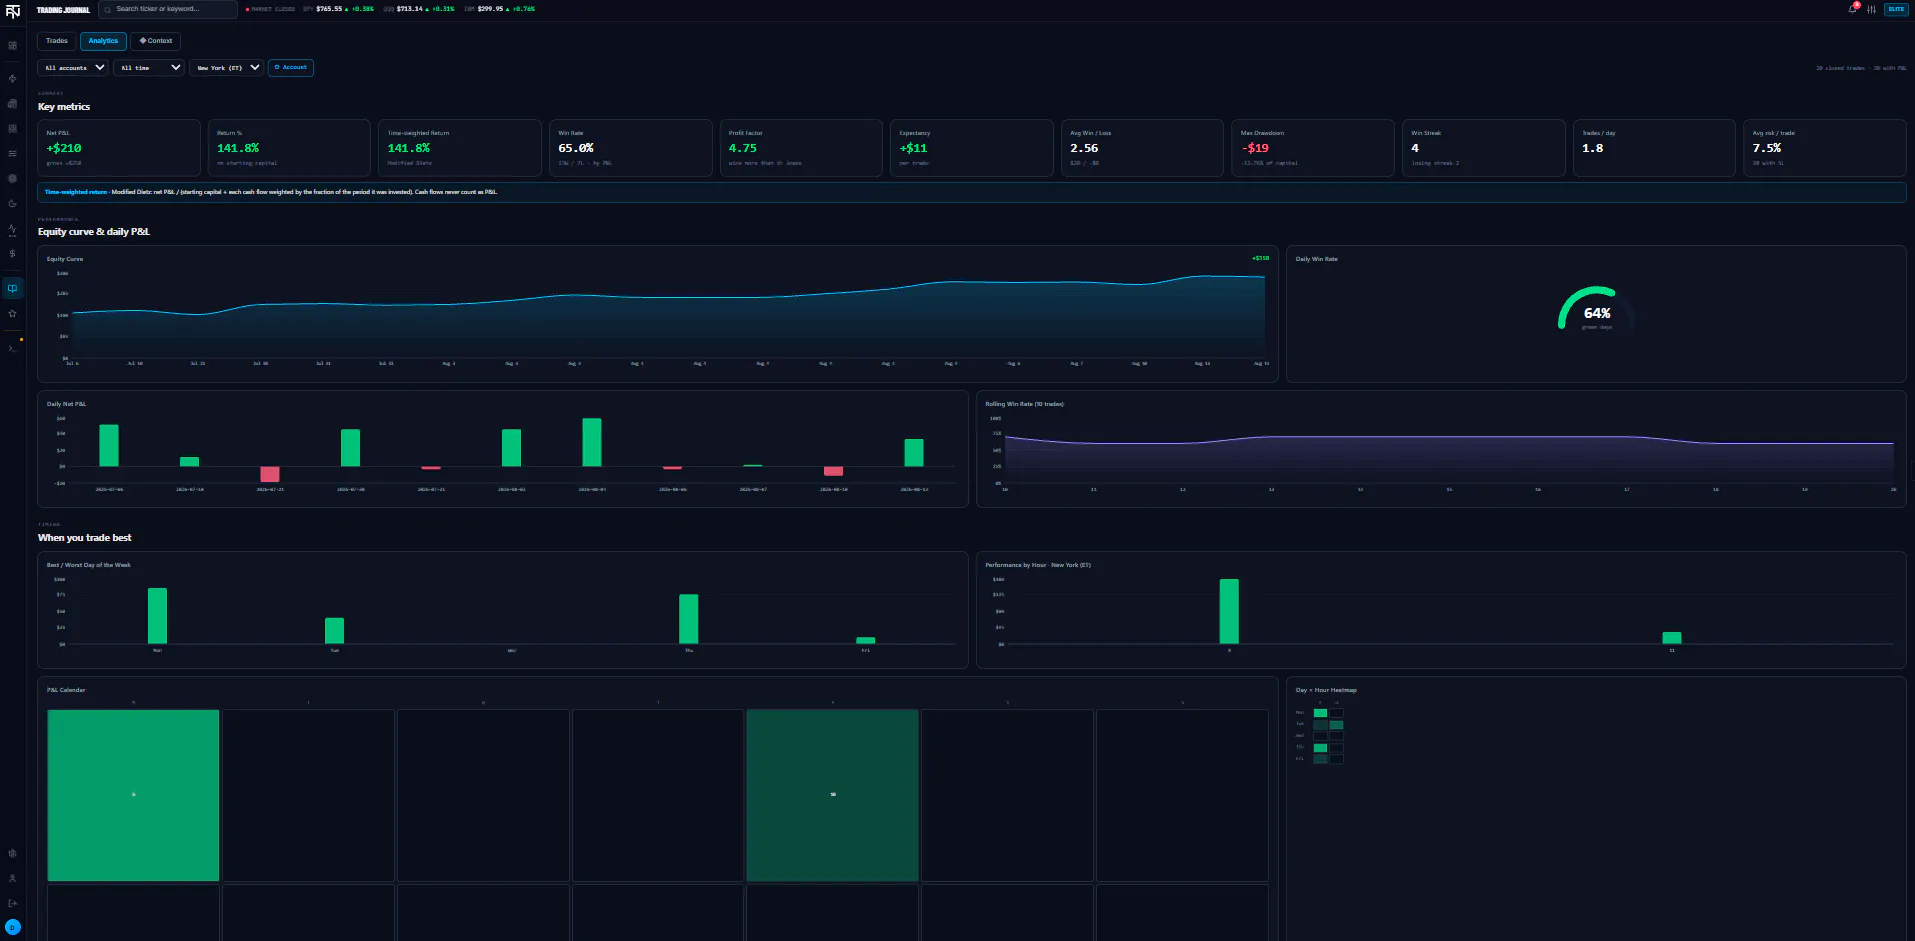Open the notifications bell
Image resolution: width=1915 pixels, height=941 pixels.
point(1852,9)
